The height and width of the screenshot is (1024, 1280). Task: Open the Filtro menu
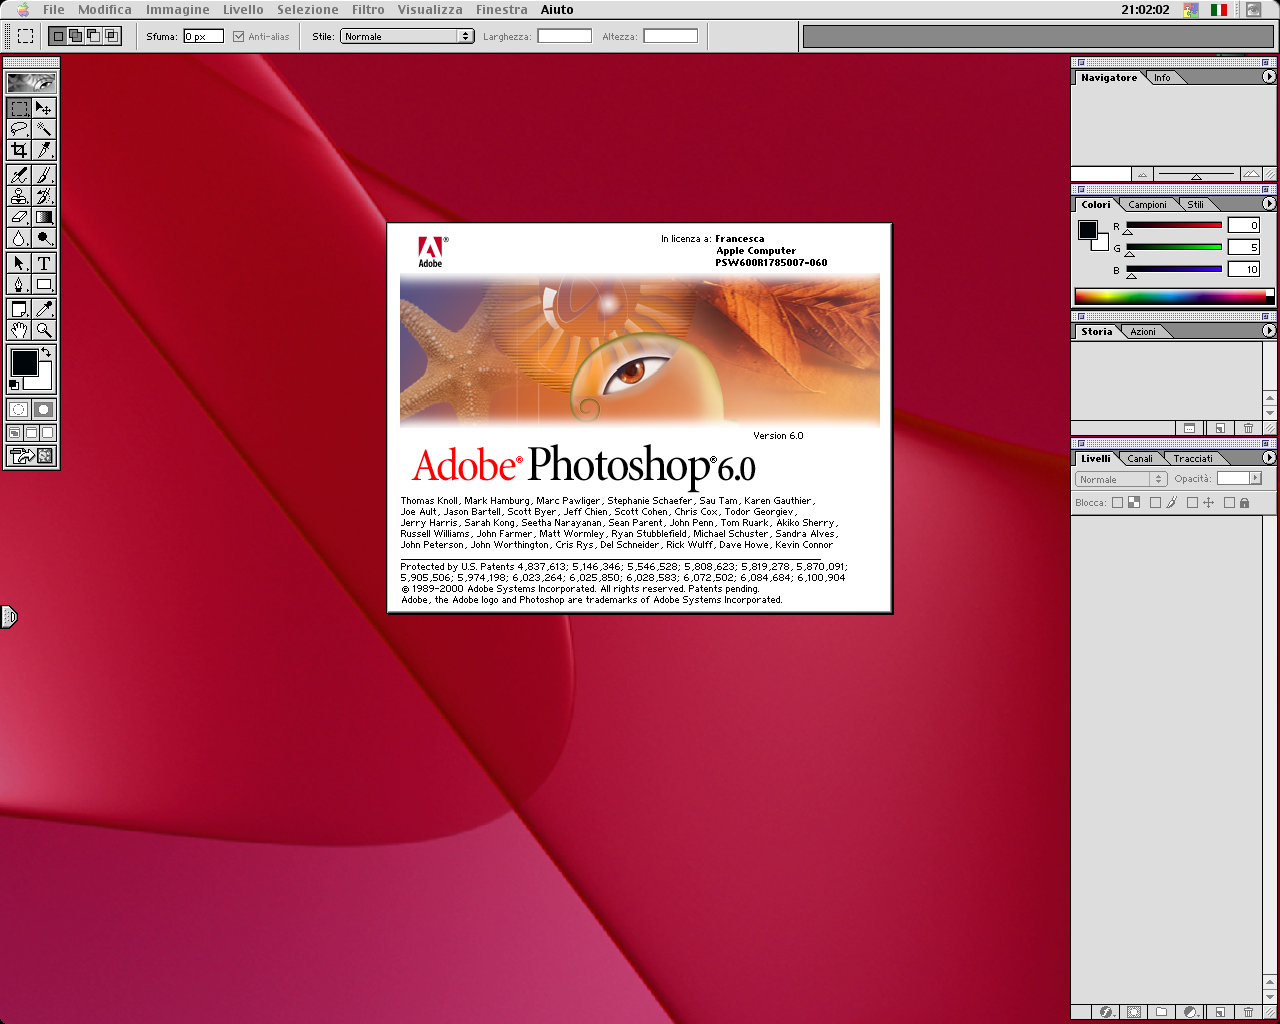point(368,10)
